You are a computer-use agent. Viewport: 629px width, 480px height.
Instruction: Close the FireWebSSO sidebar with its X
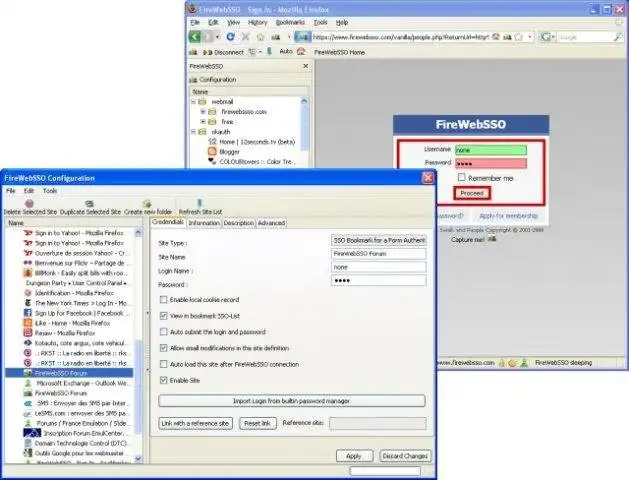[305, 66]
